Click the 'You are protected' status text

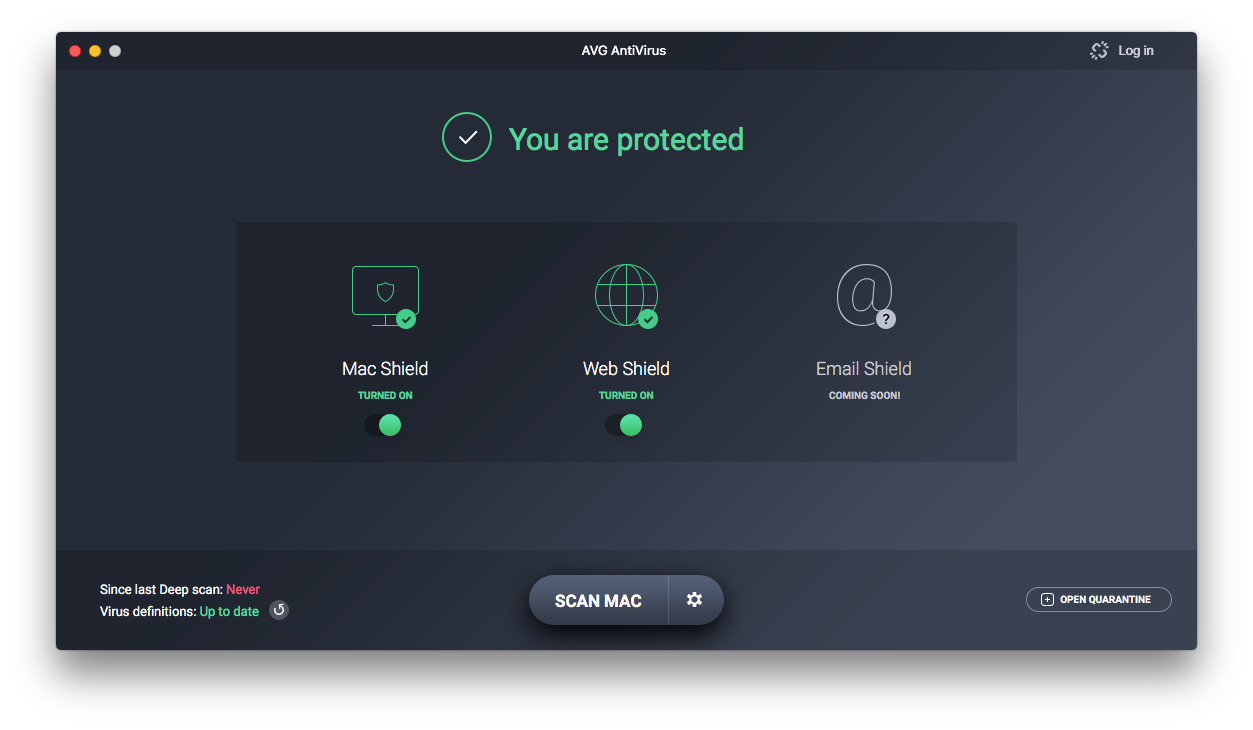tap(626, 139)
